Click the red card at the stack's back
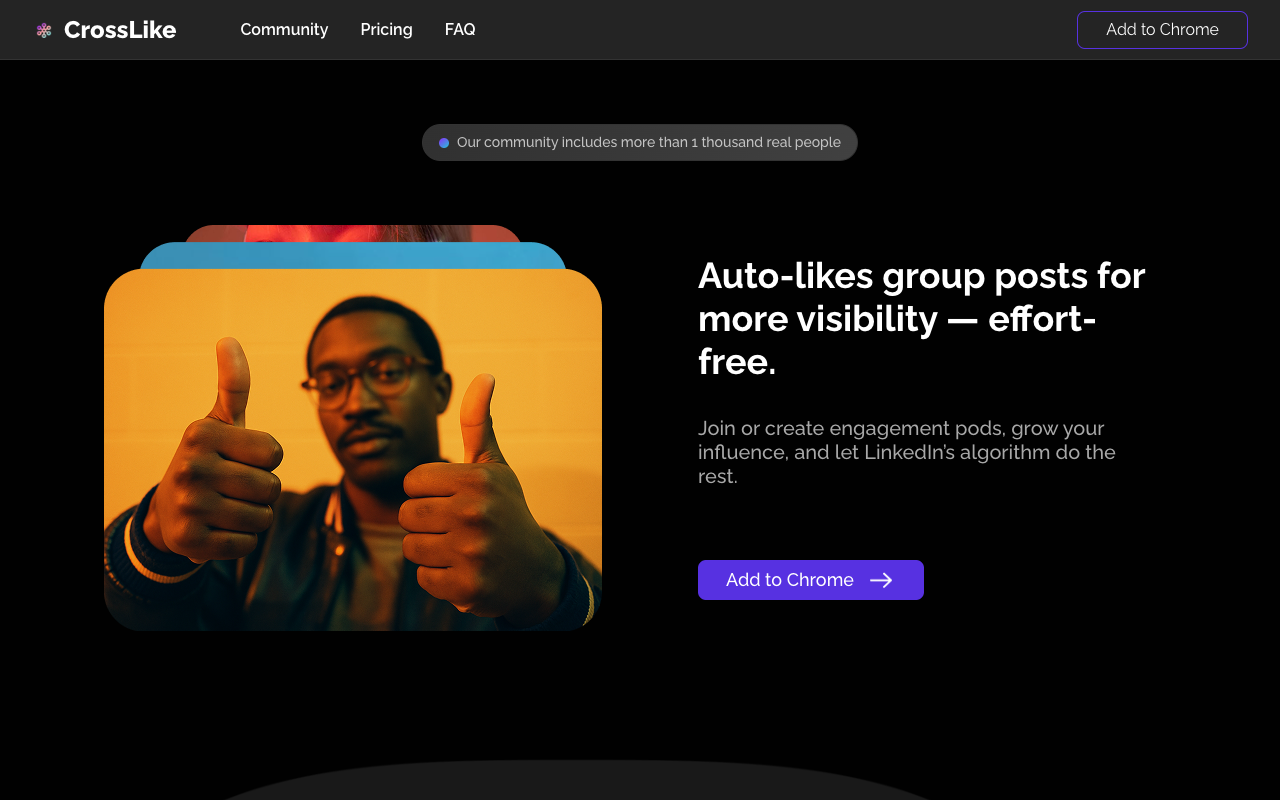Viewport: 1280px width, 800px height. click(353, 233)
